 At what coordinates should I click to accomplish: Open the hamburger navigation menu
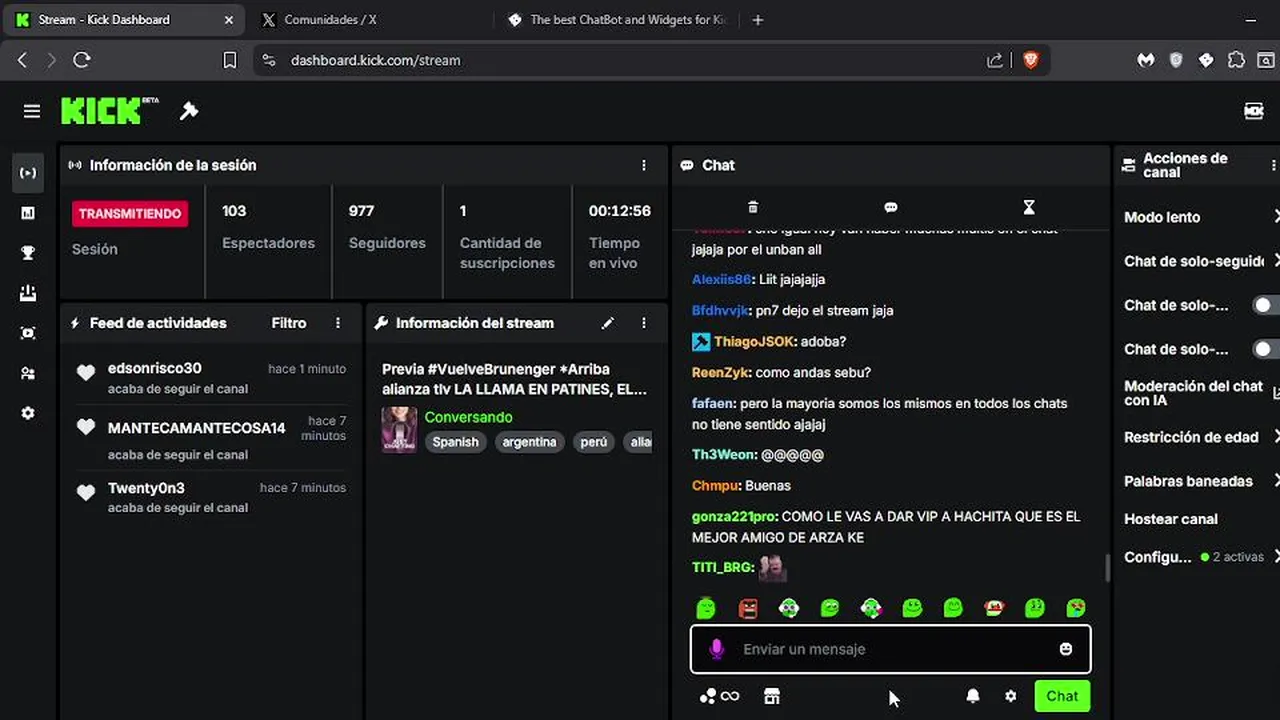[32, 111]
